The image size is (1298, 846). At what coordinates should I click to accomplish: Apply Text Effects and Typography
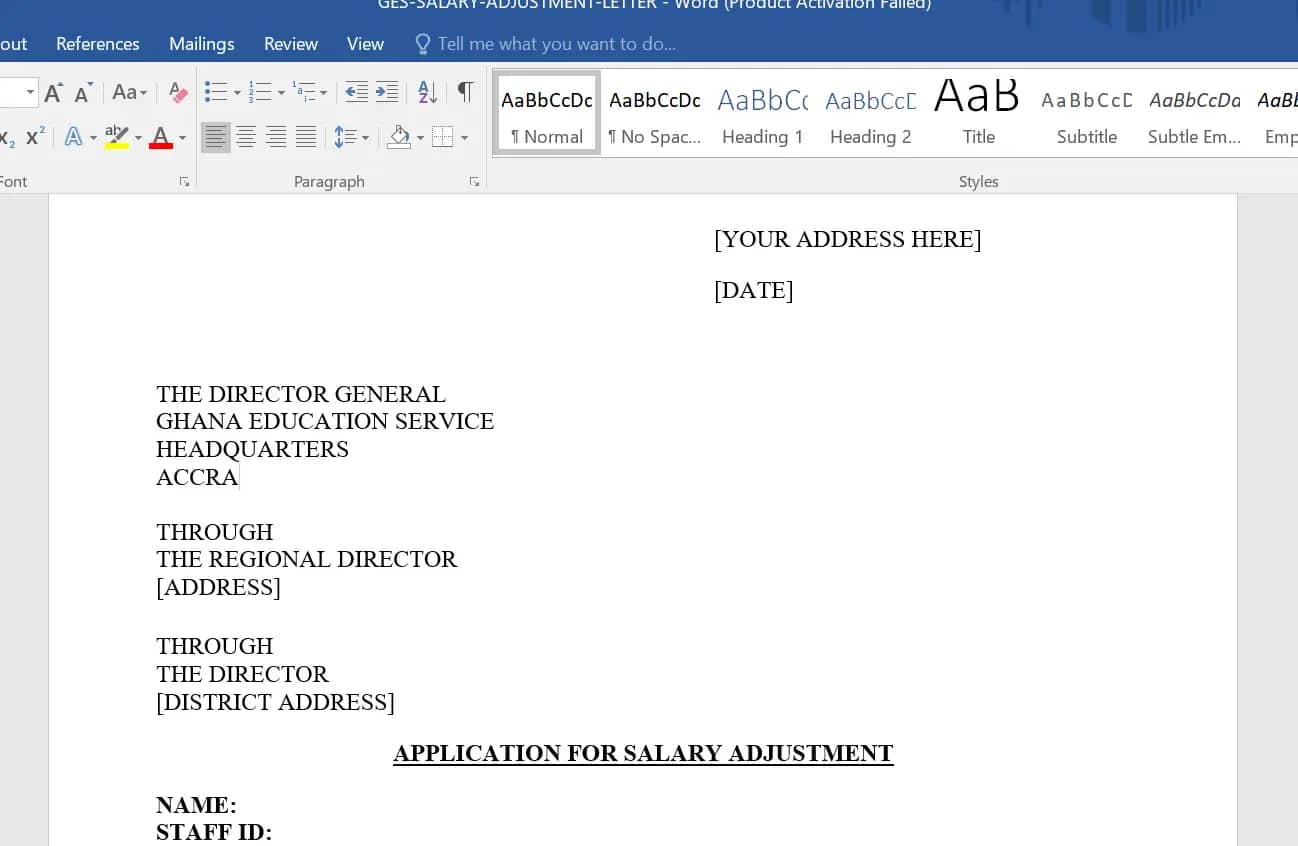click(73, 137)
